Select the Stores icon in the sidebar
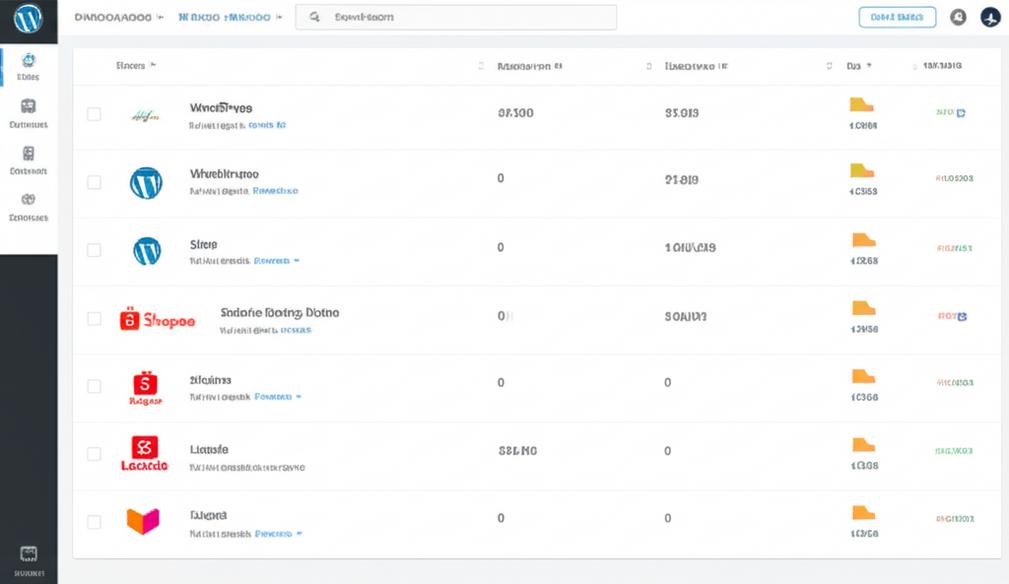This screenshot has height=584, width=1009. 28,65
